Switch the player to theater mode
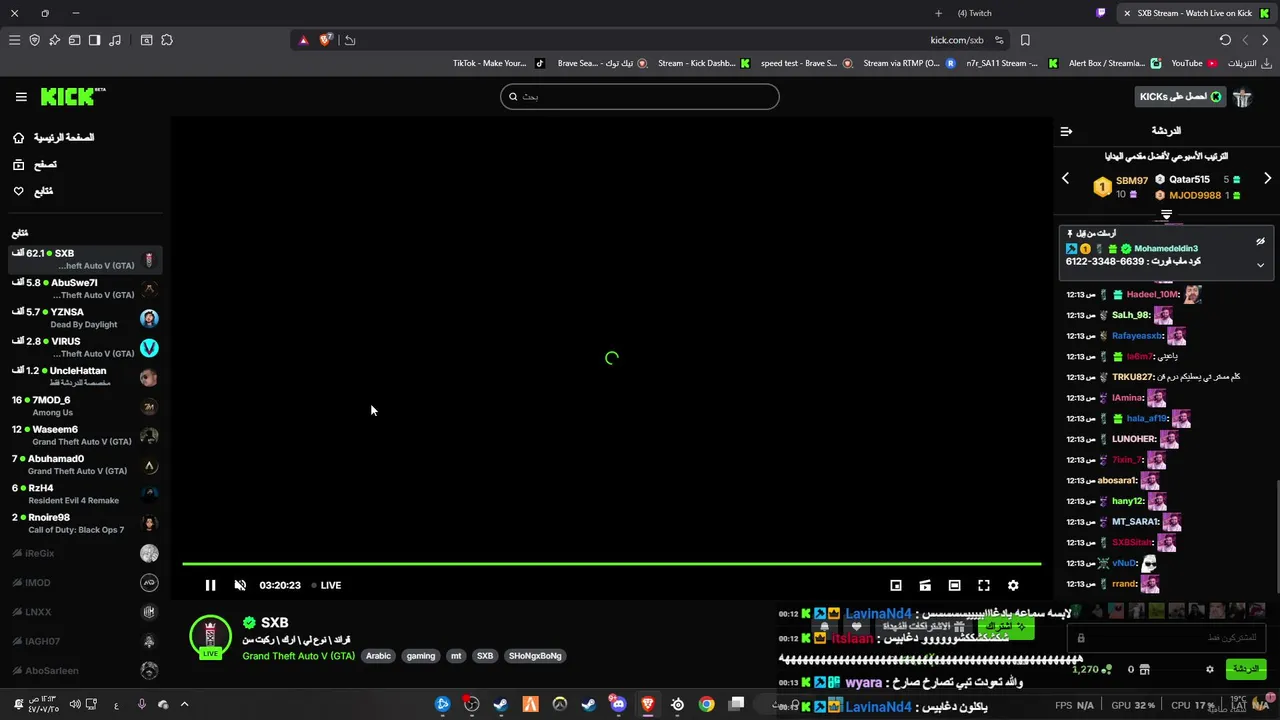 pyautogui.click(x=955, y=585)
